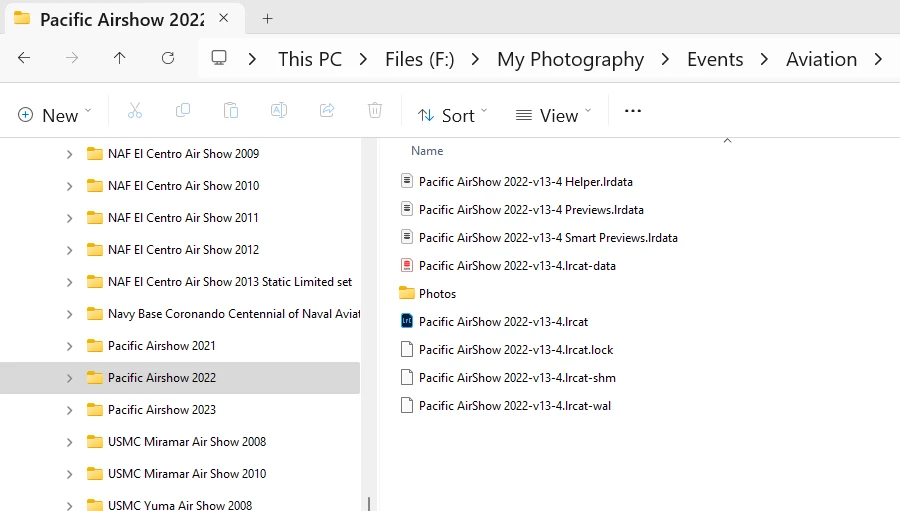Screen dimensions: 900x511
Task: Expand chevron after Events breadcrumb
Action: tap(764, 59)
